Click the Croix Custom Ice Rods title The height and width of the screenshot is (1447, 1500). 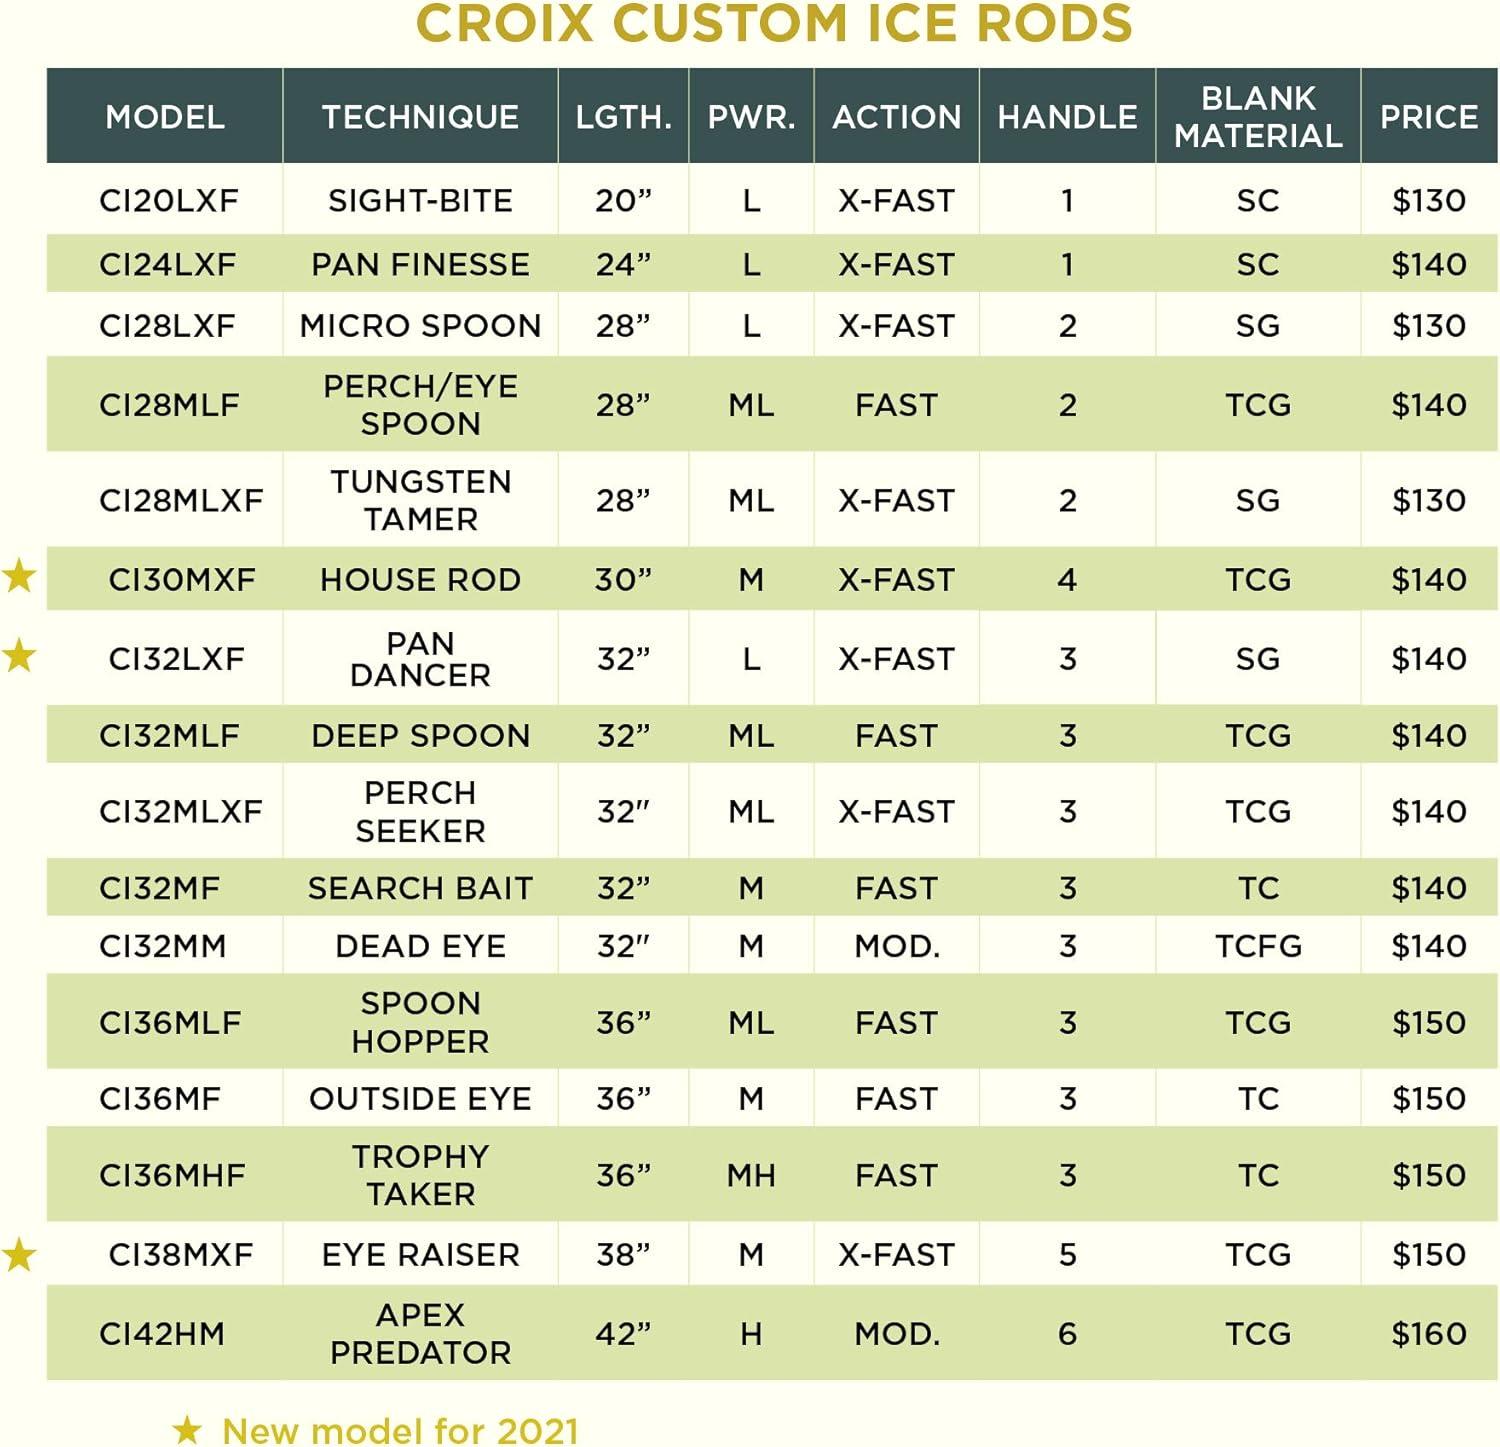[x=773, y=24]
